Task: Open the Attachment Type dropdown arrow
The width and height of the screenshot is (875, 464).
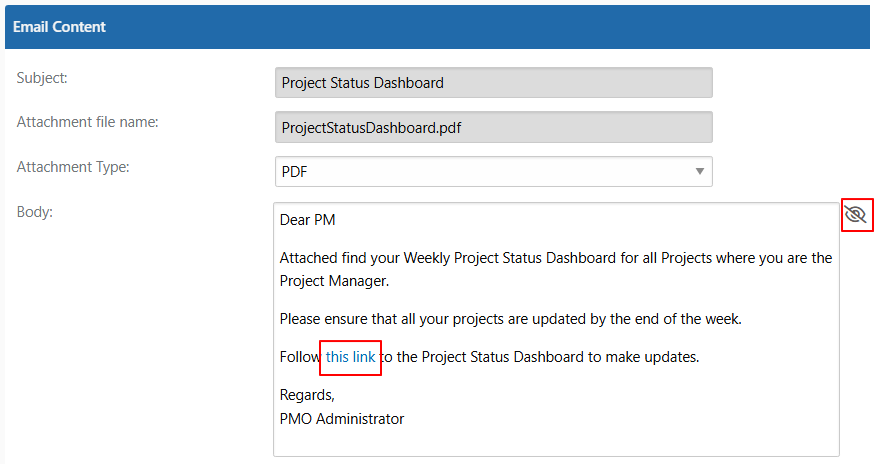Action: [699, 171]
